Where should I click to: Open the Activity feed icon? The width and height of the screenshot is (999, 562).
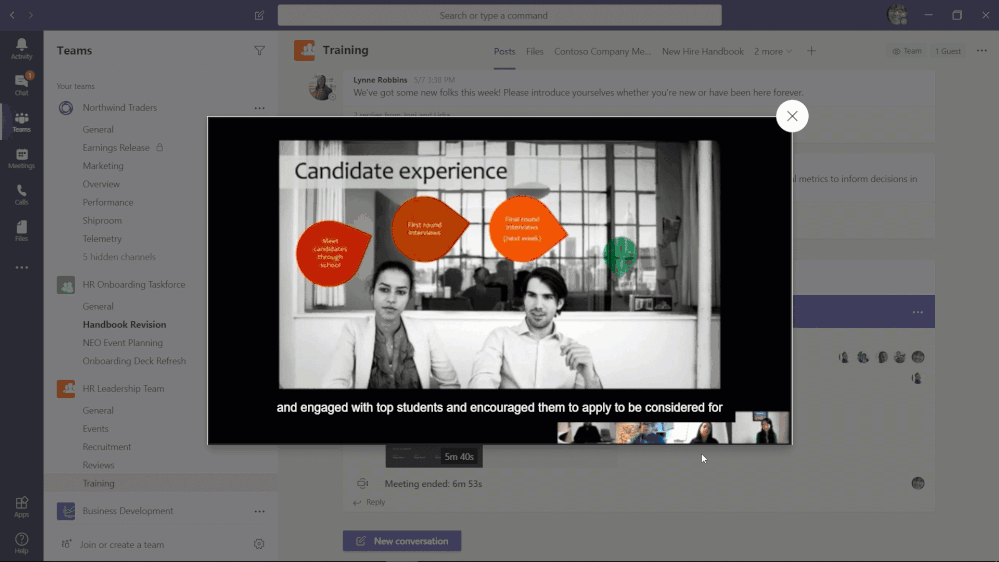point(21,48)
